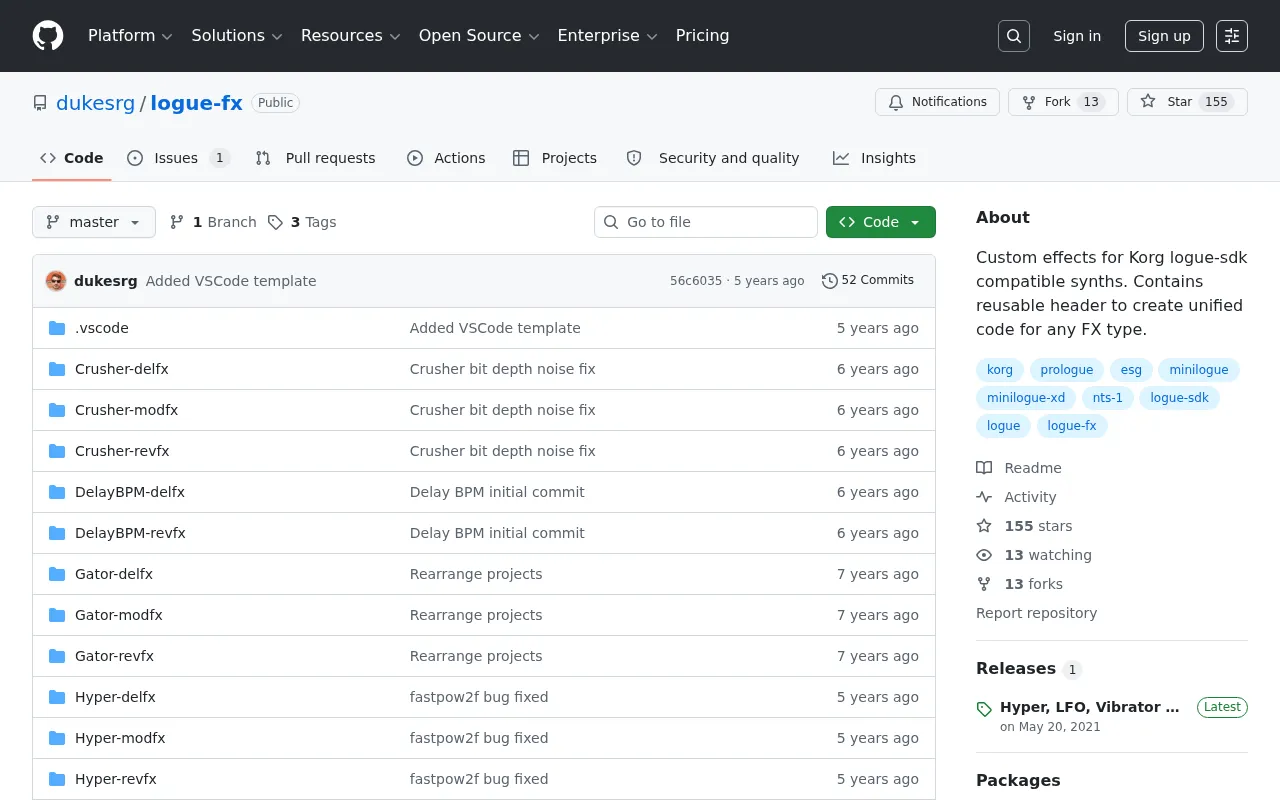Viewport: 1280px width, 800px height.
Task: View the 3 Tags link
Action: [302, 222]
